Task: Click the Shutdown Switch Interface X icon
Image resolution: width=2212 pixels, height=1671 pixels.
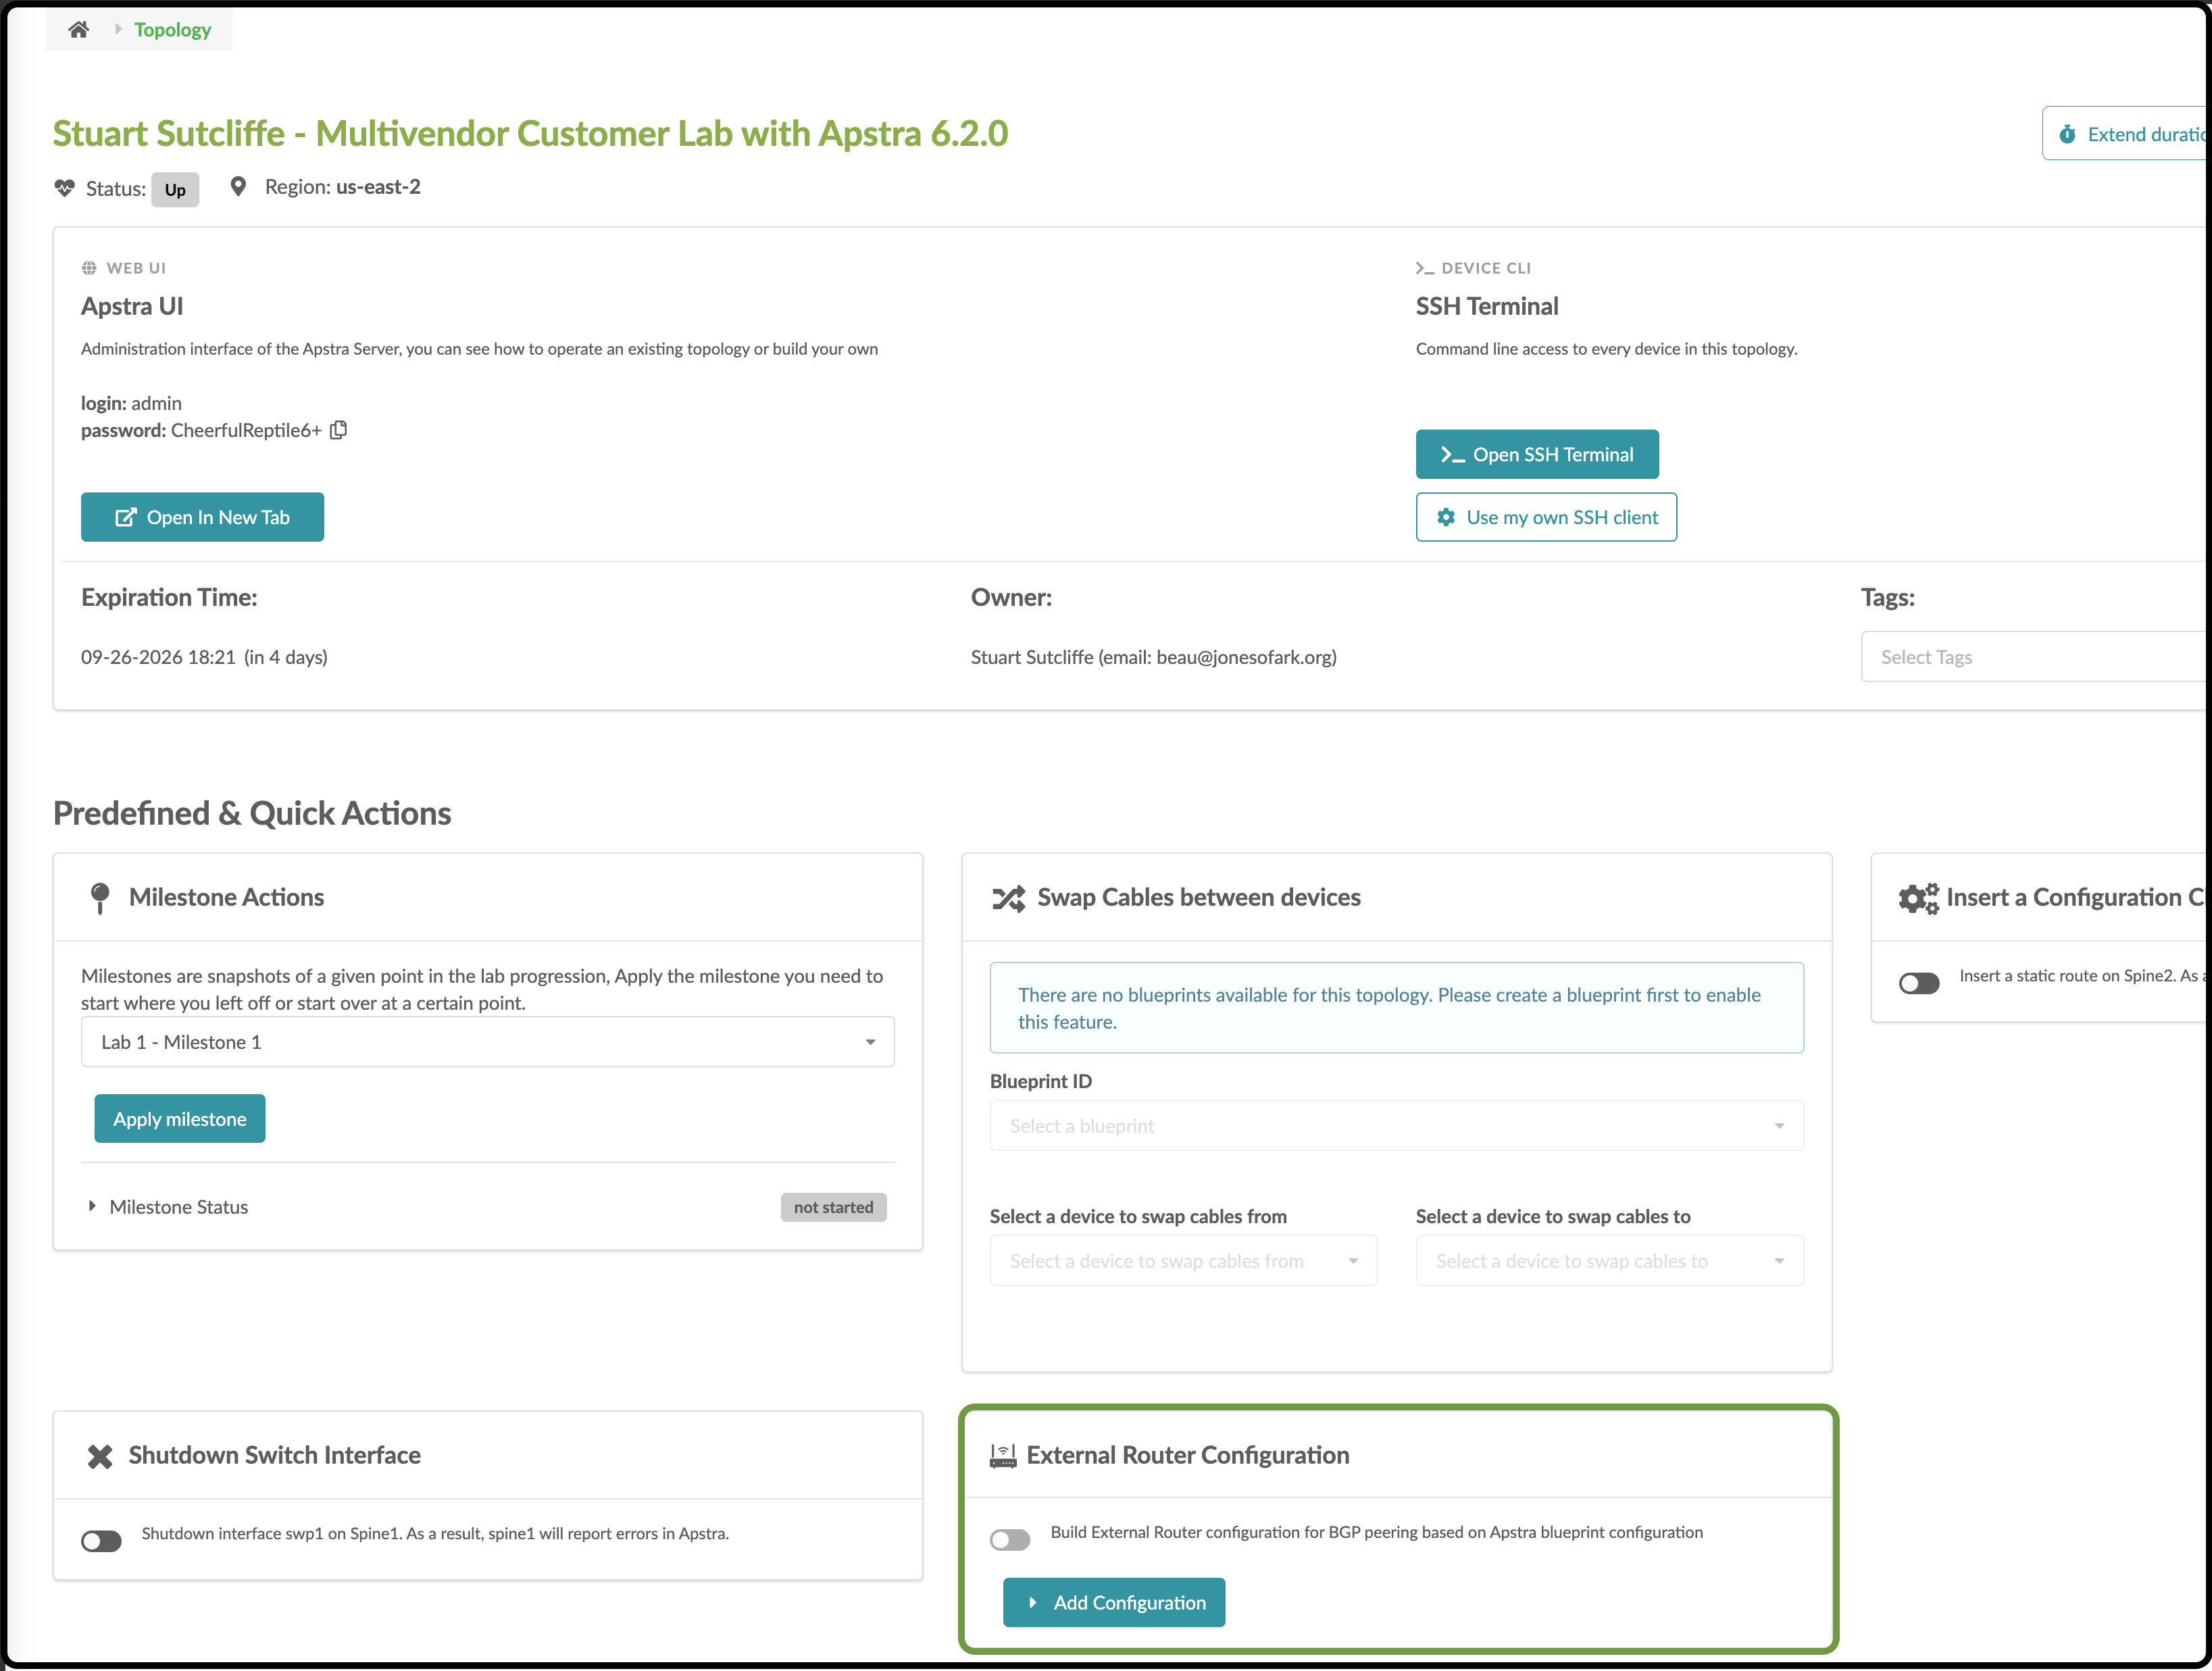Action: (100, 1456)
